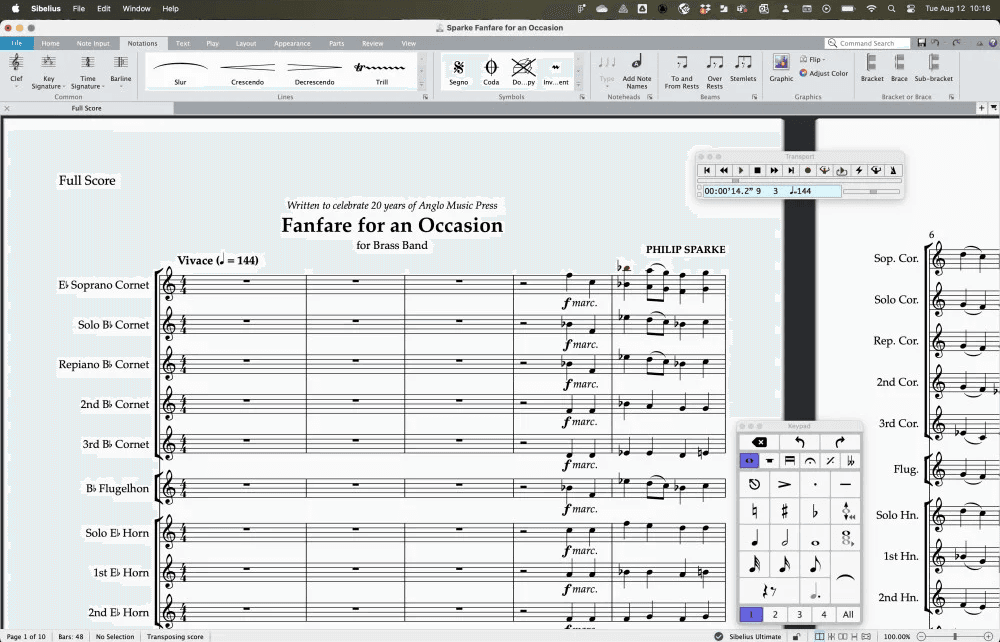
Task: Toggle Live Tempo lightning icon in Transport
Action: [x=858, y=170]
